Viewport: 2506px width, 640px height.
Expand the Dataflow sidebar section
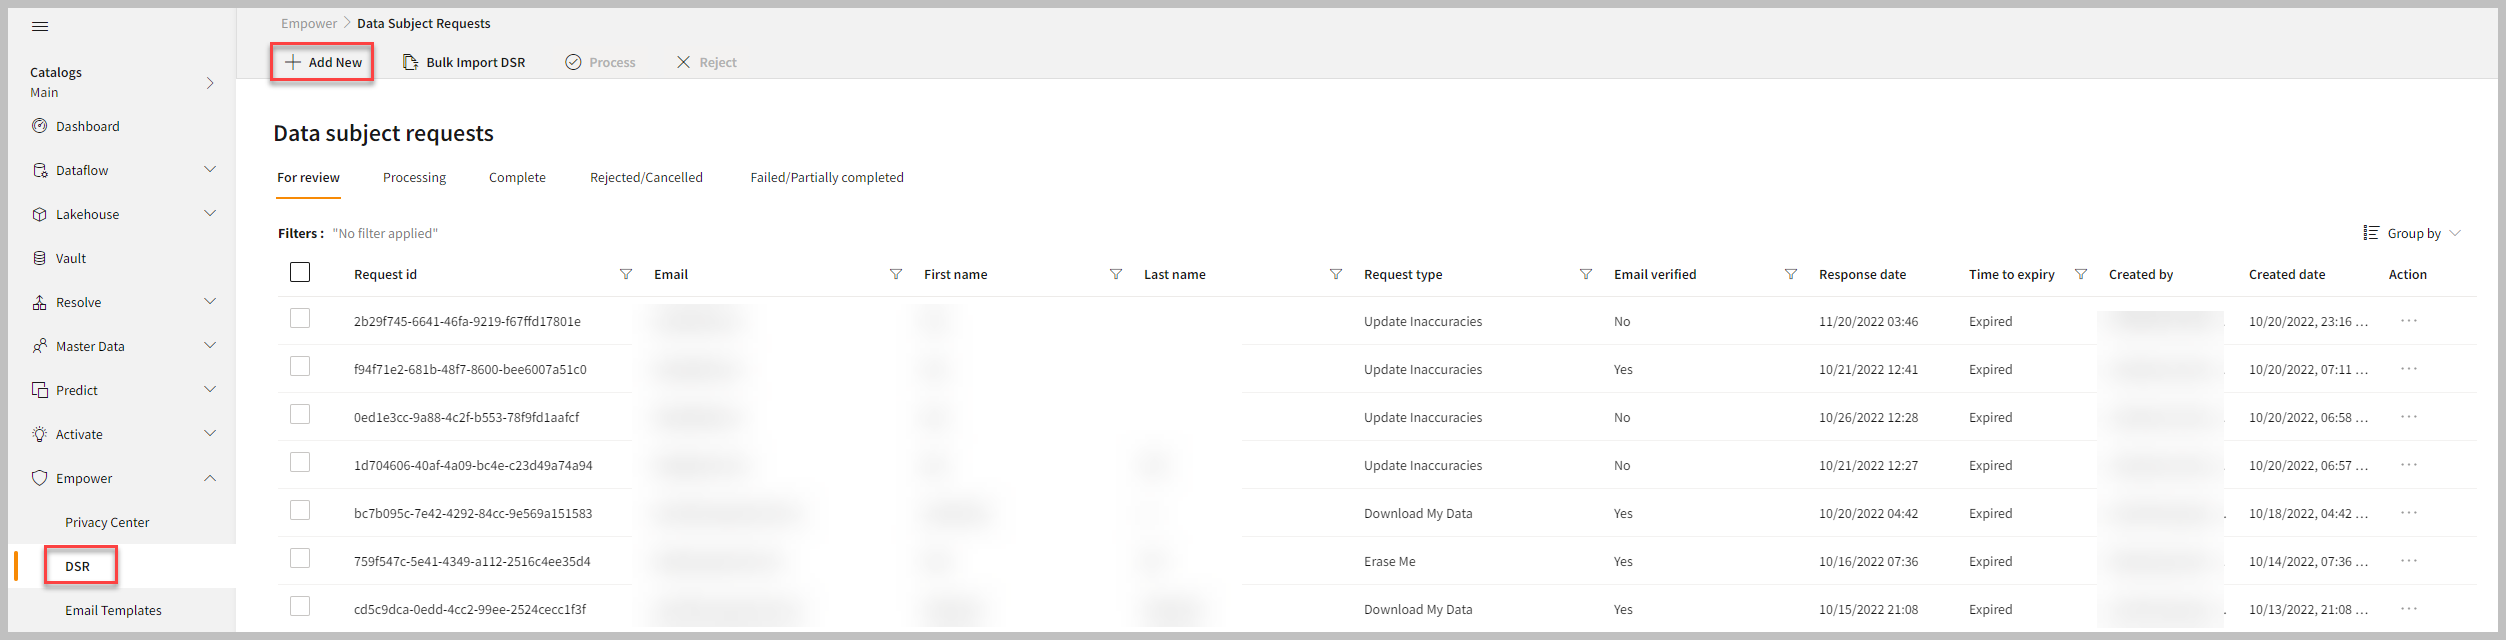pos(210,170)
